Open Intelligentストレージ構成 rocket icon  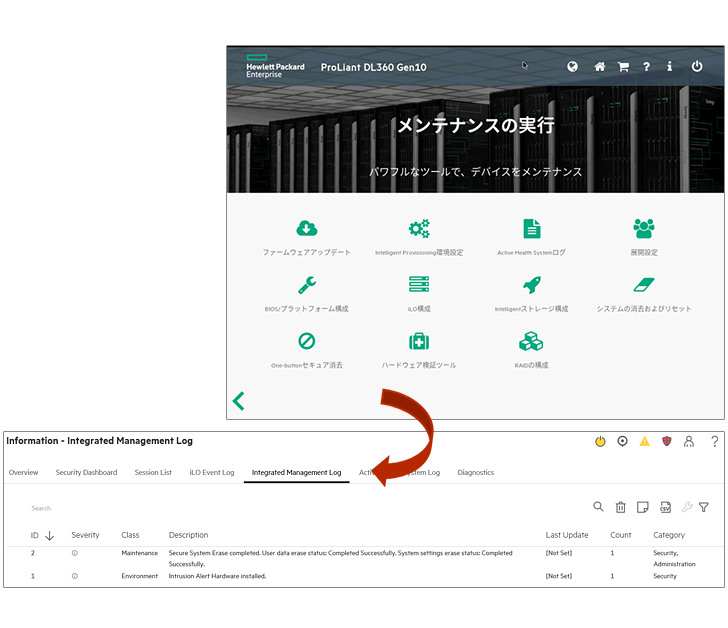pos(532,285)
